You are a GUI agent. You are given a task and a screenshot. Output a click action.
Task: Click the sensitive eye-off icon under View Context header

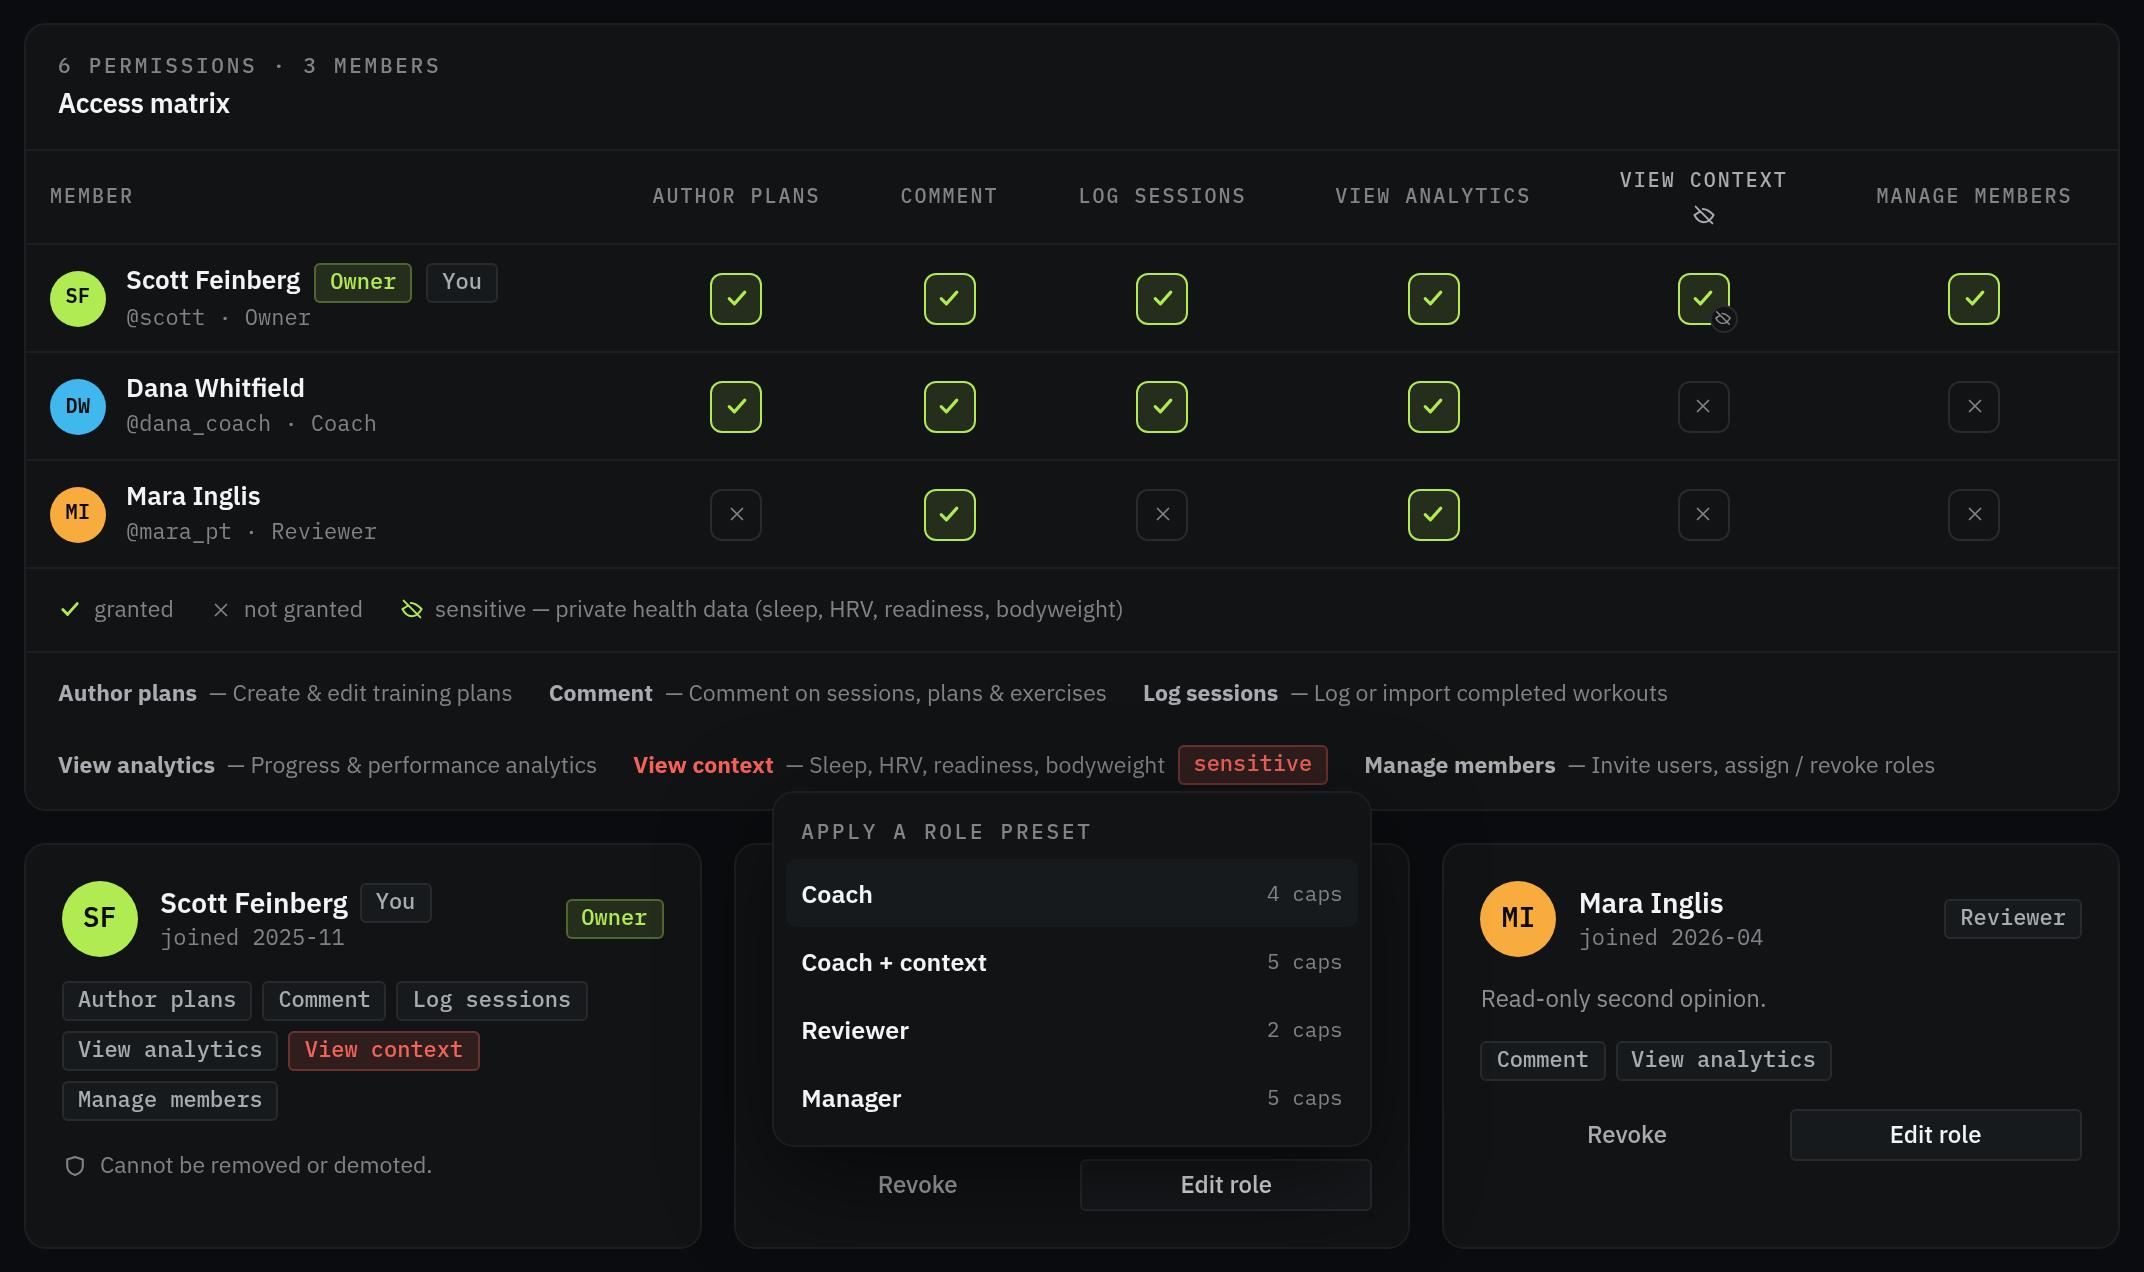click(1704, 215)
